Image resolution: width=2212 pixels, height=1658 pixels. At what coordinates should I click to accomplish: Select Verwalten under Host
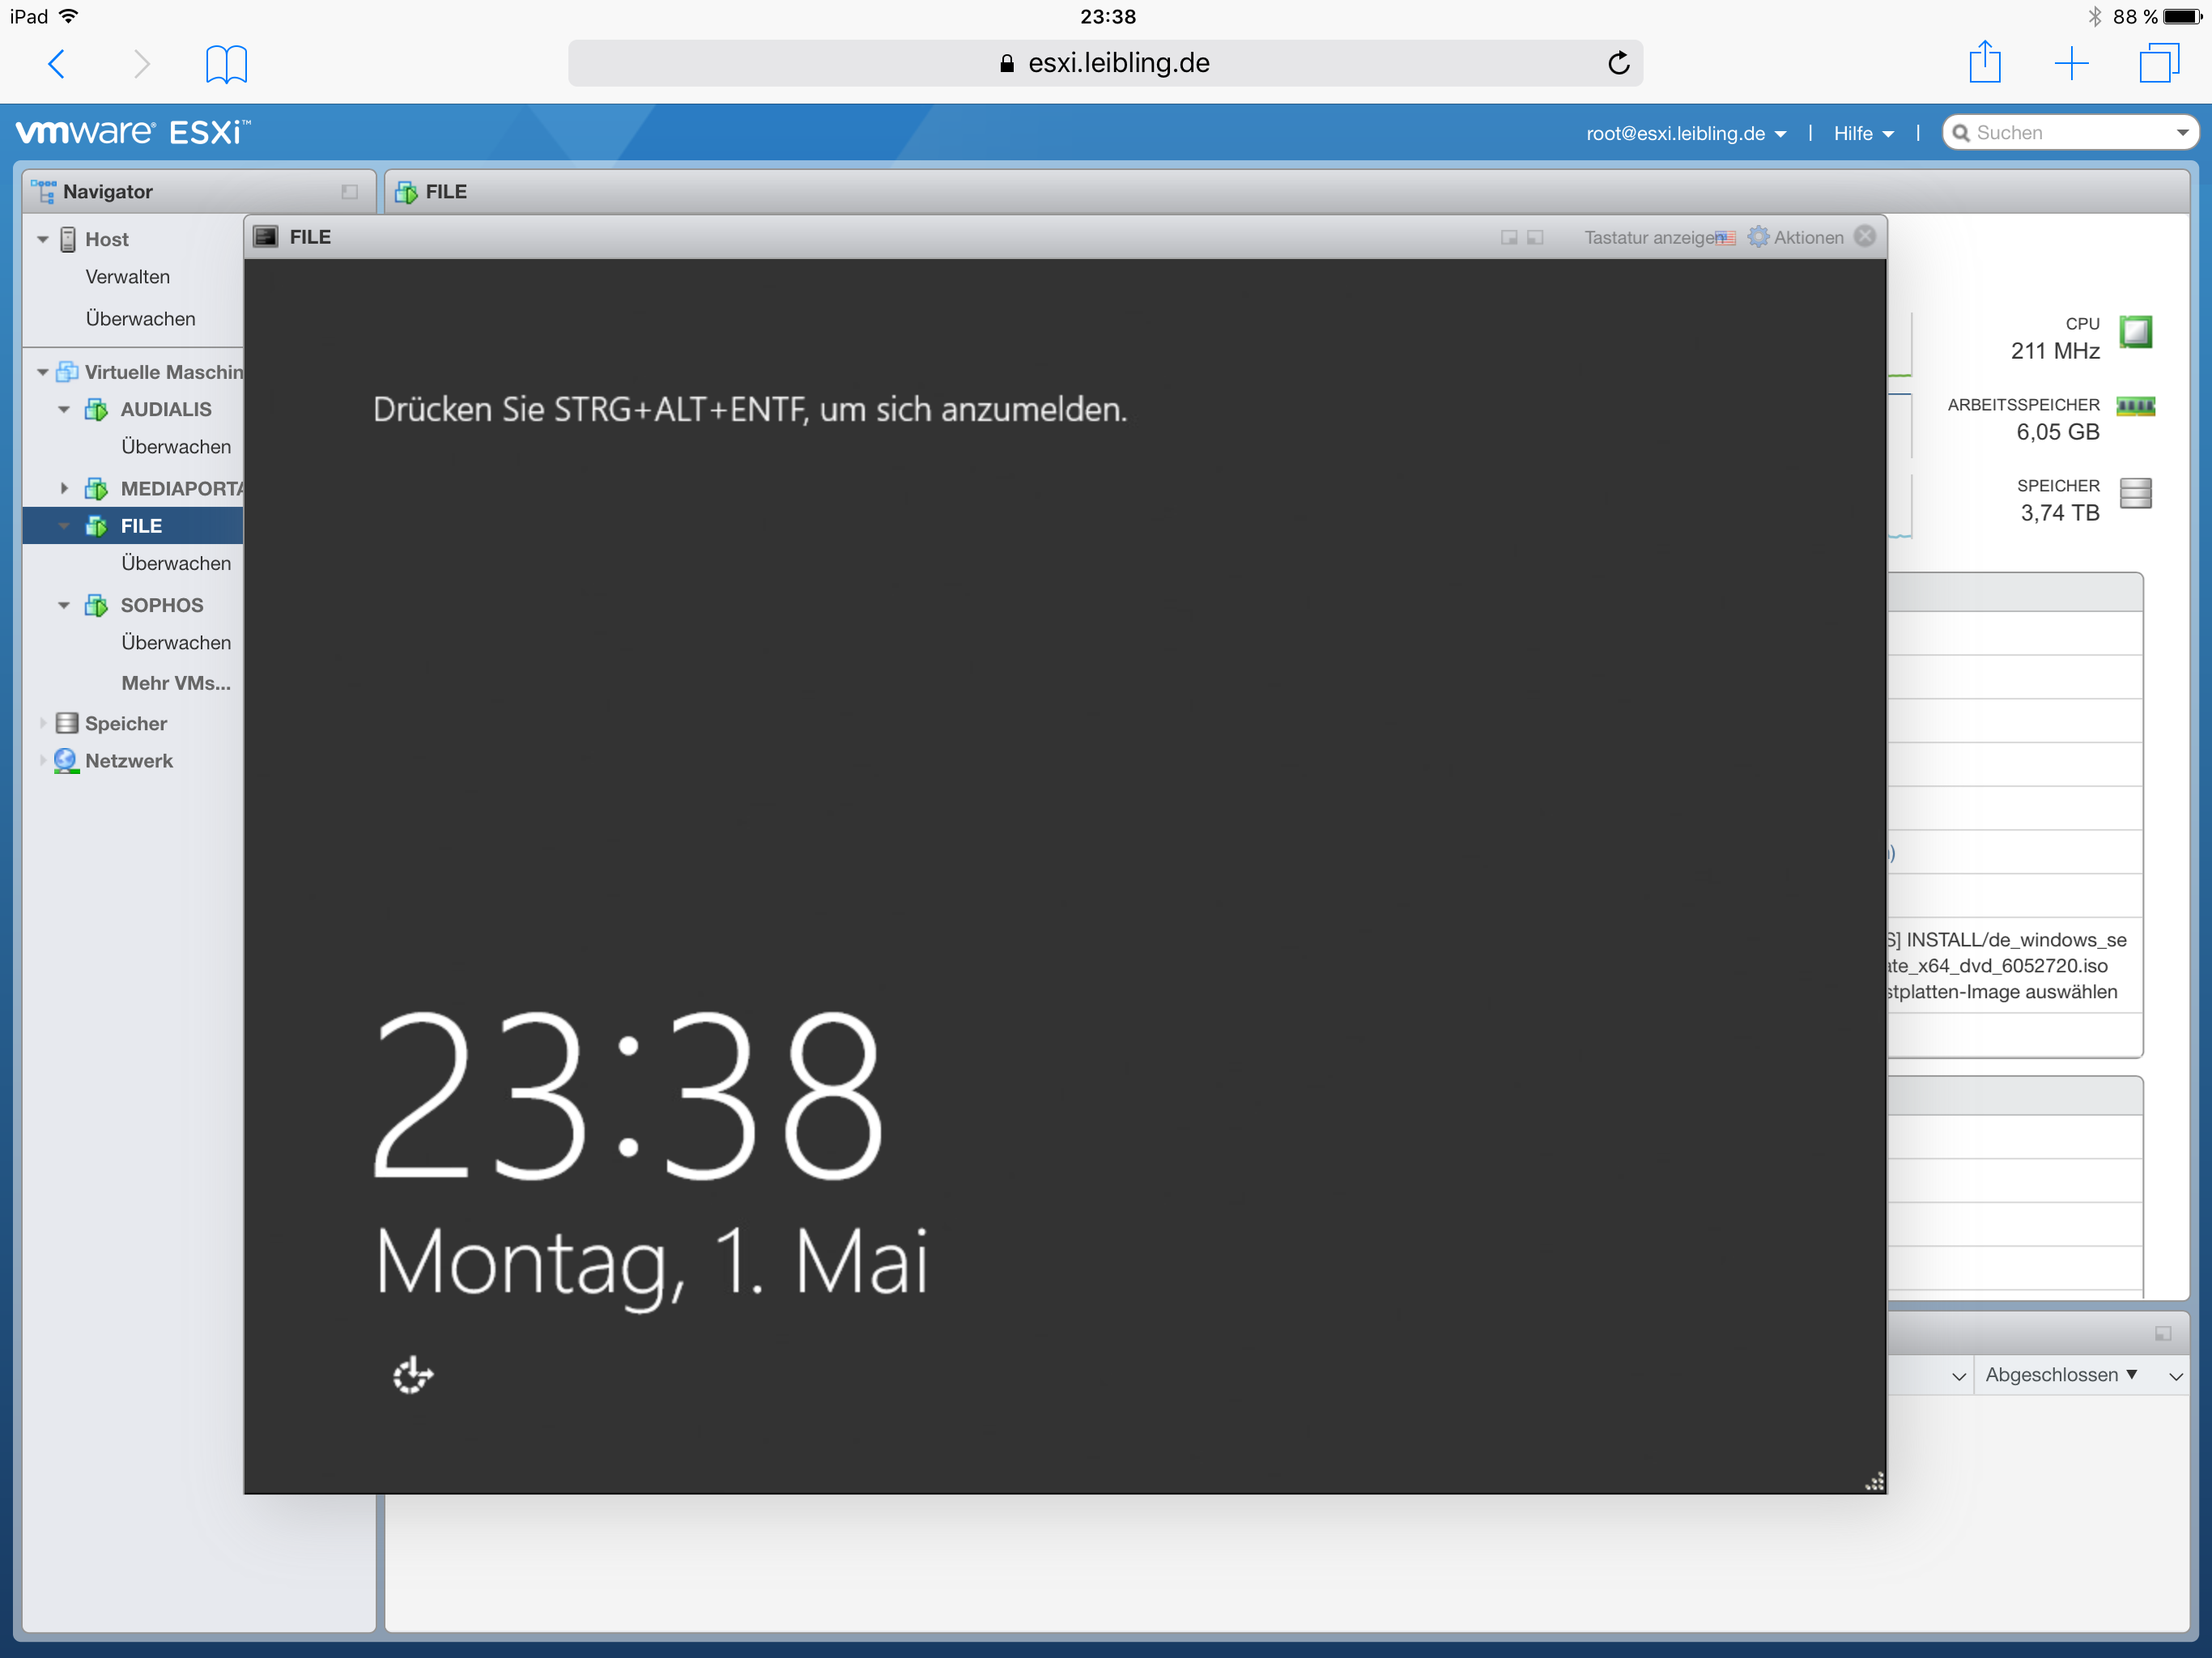click(127, 277)
